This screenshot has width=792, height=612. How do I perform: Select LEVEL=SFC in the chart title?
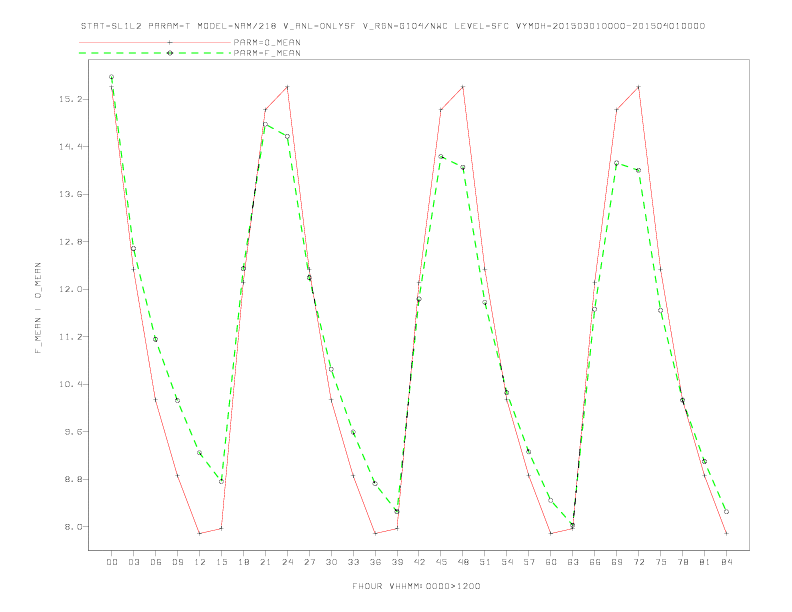click(481, 26)
